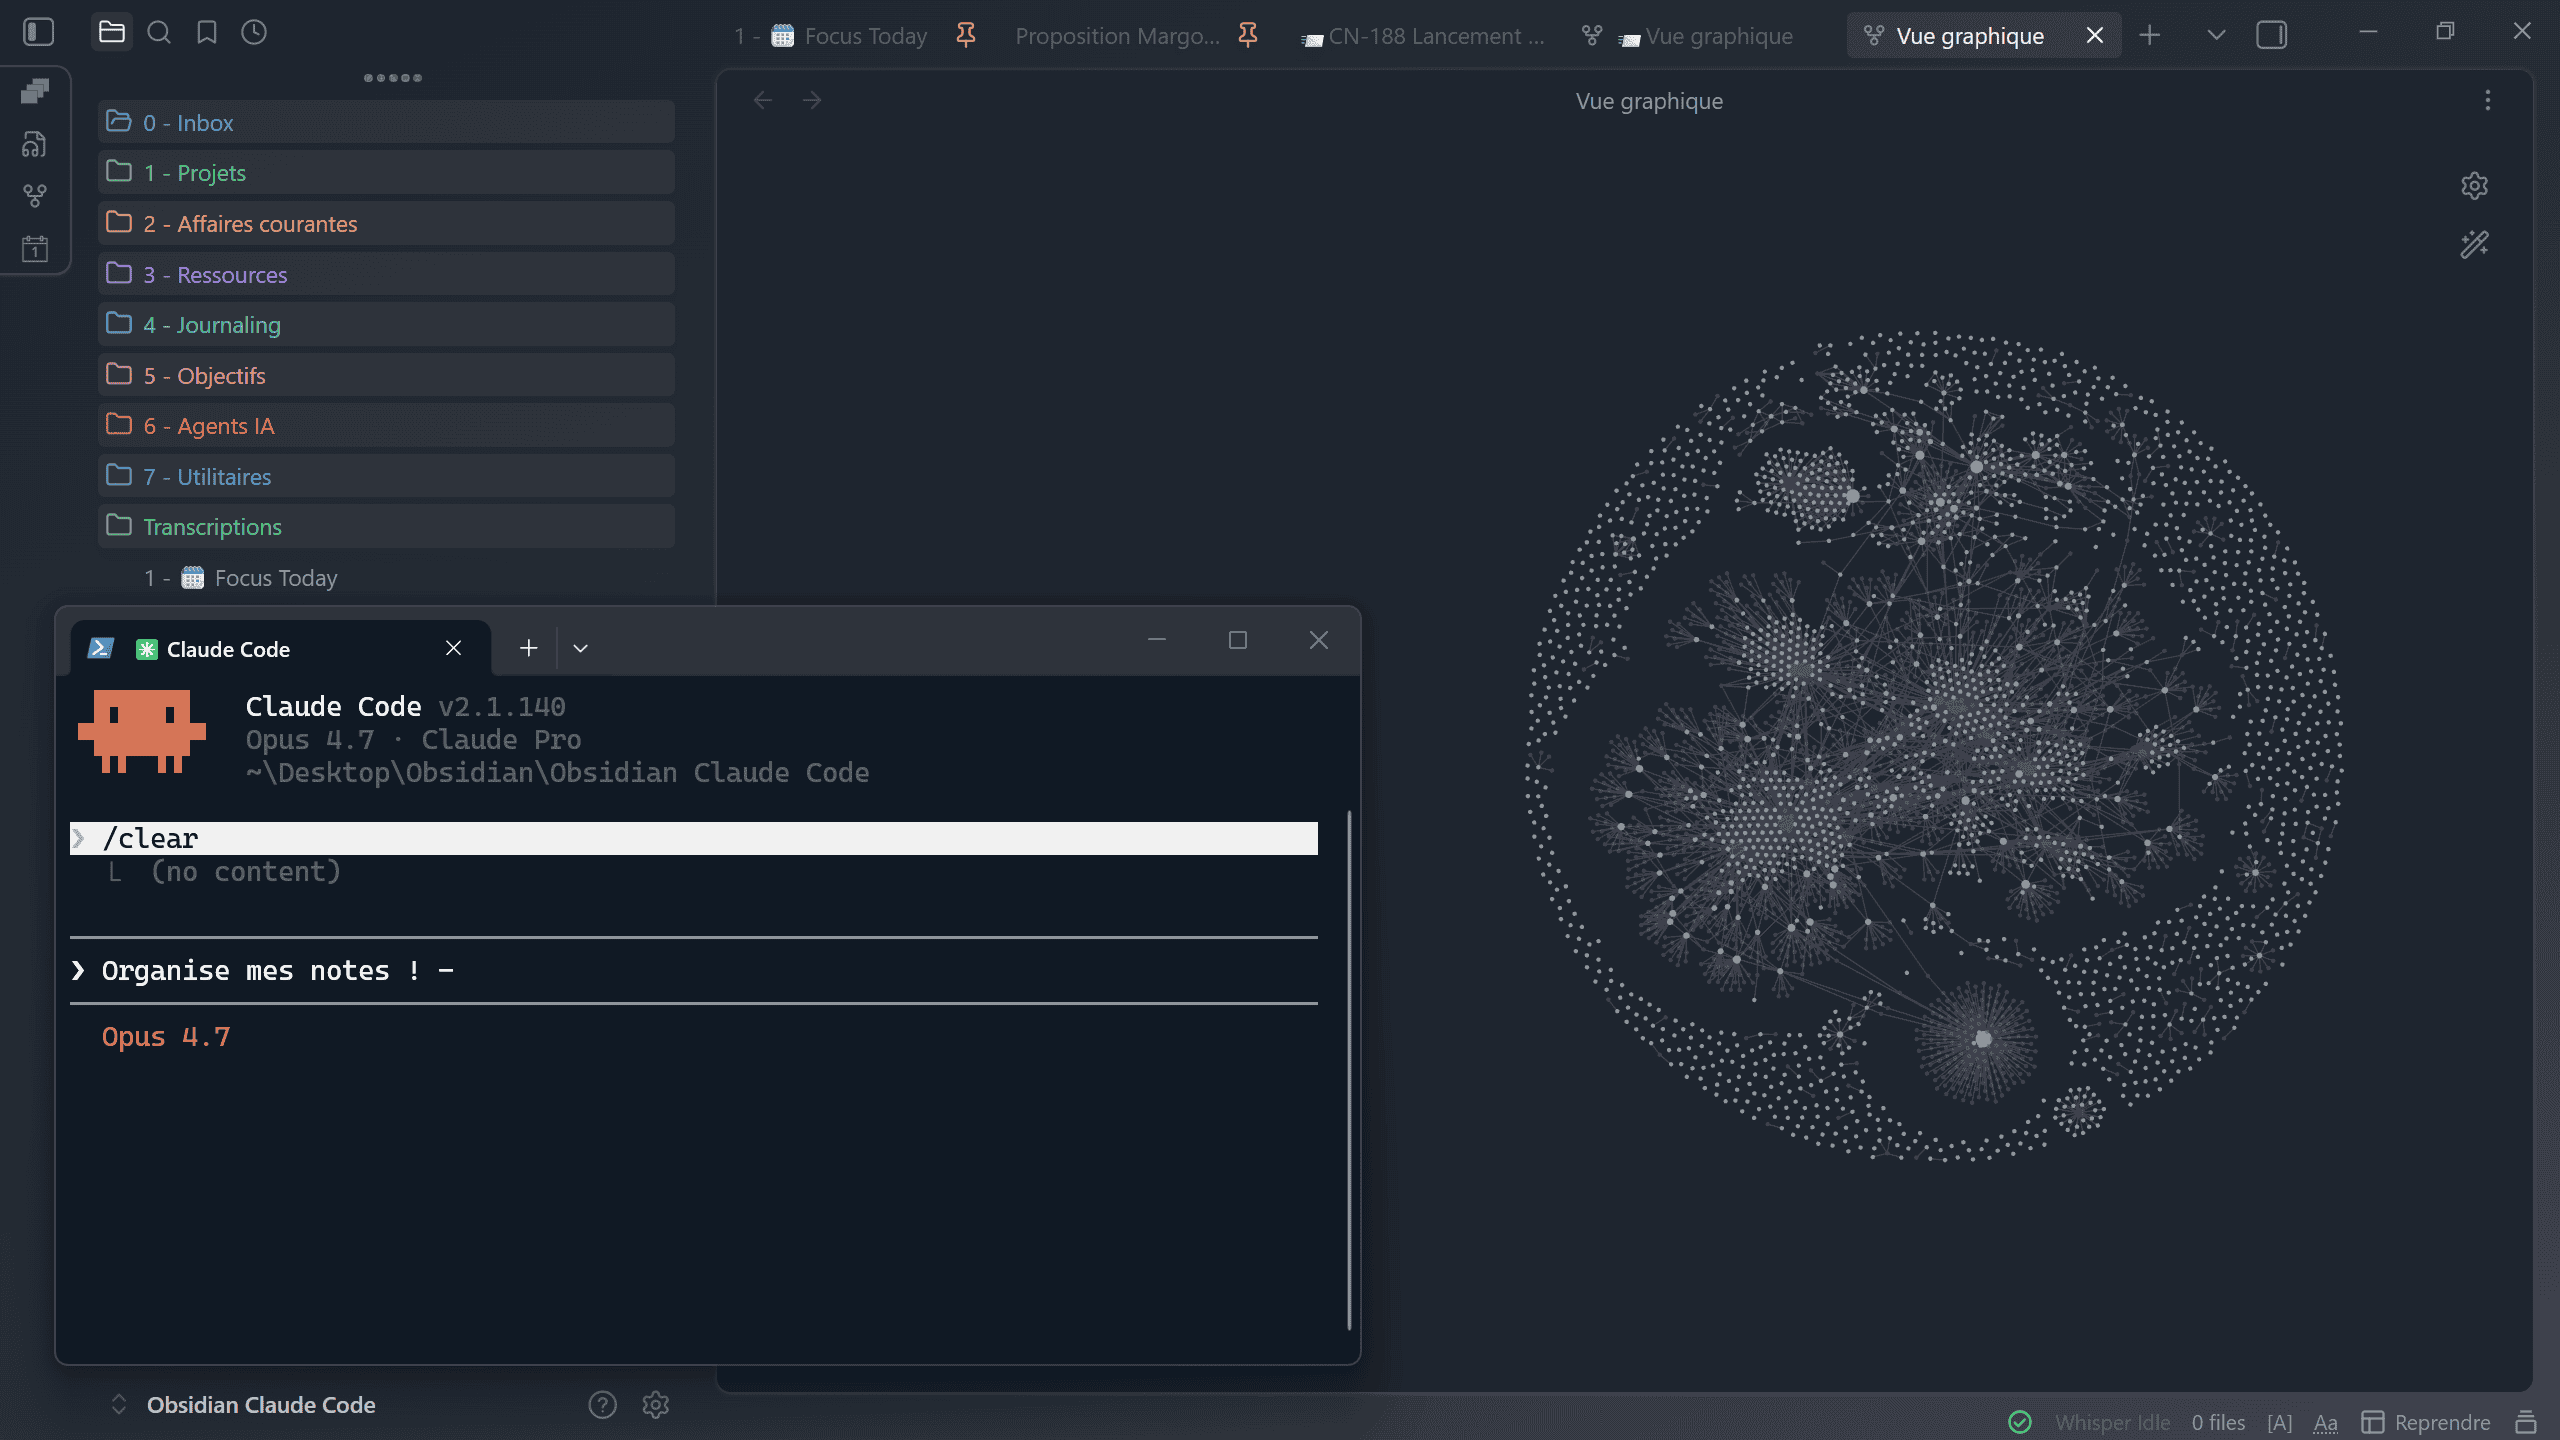Open a new terminal tab with plus

pyautogui.click(x=529, y=648)
